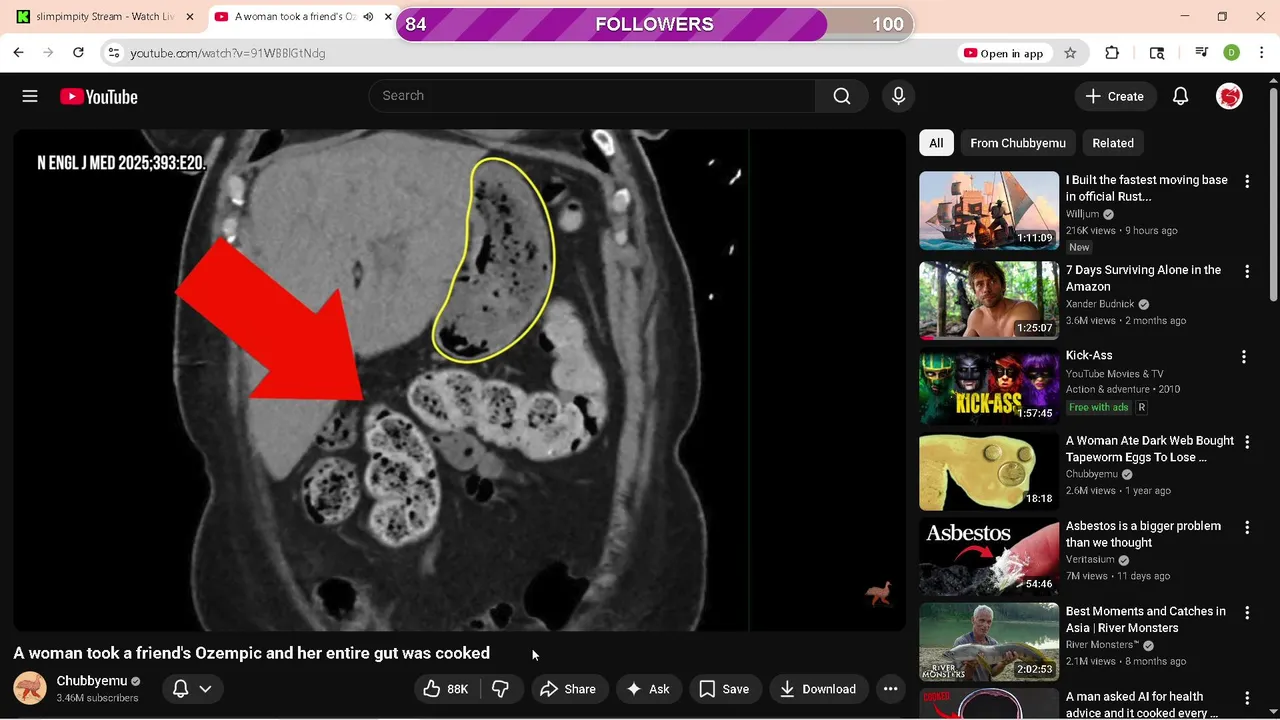Image resolution: width=1280 pixels, height=720 pixels.
Task: Open the Chrome three-dot menu
Action: [x=1261, y=53]
